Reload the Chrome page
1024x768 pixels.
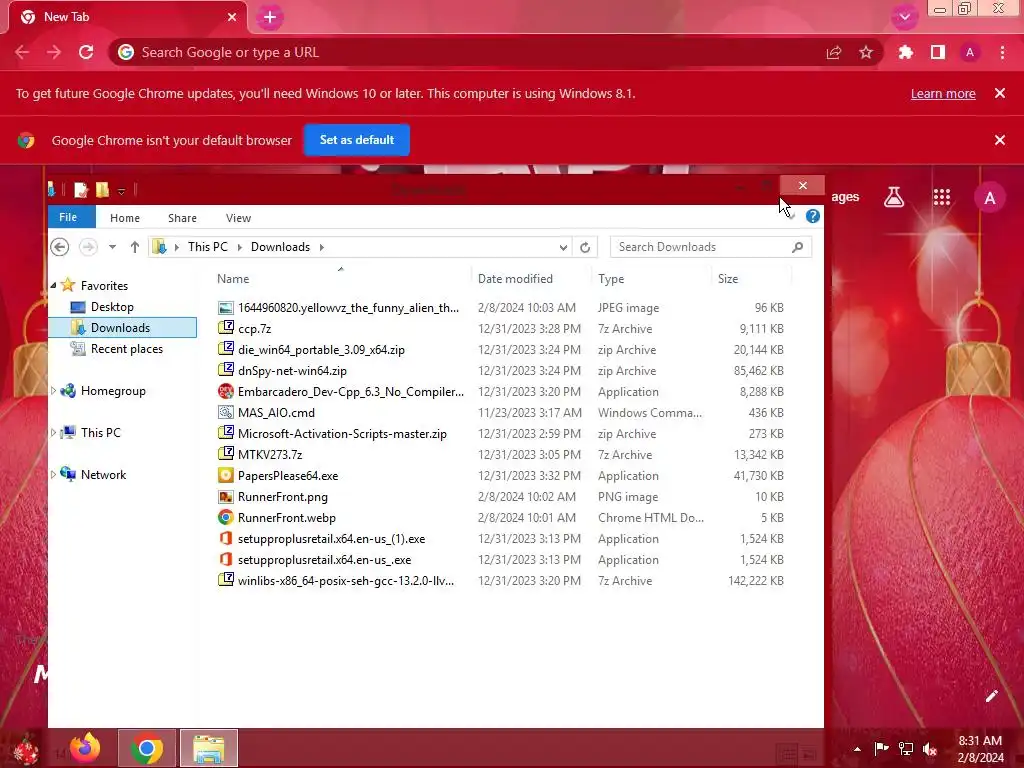[x=86, y=52]
